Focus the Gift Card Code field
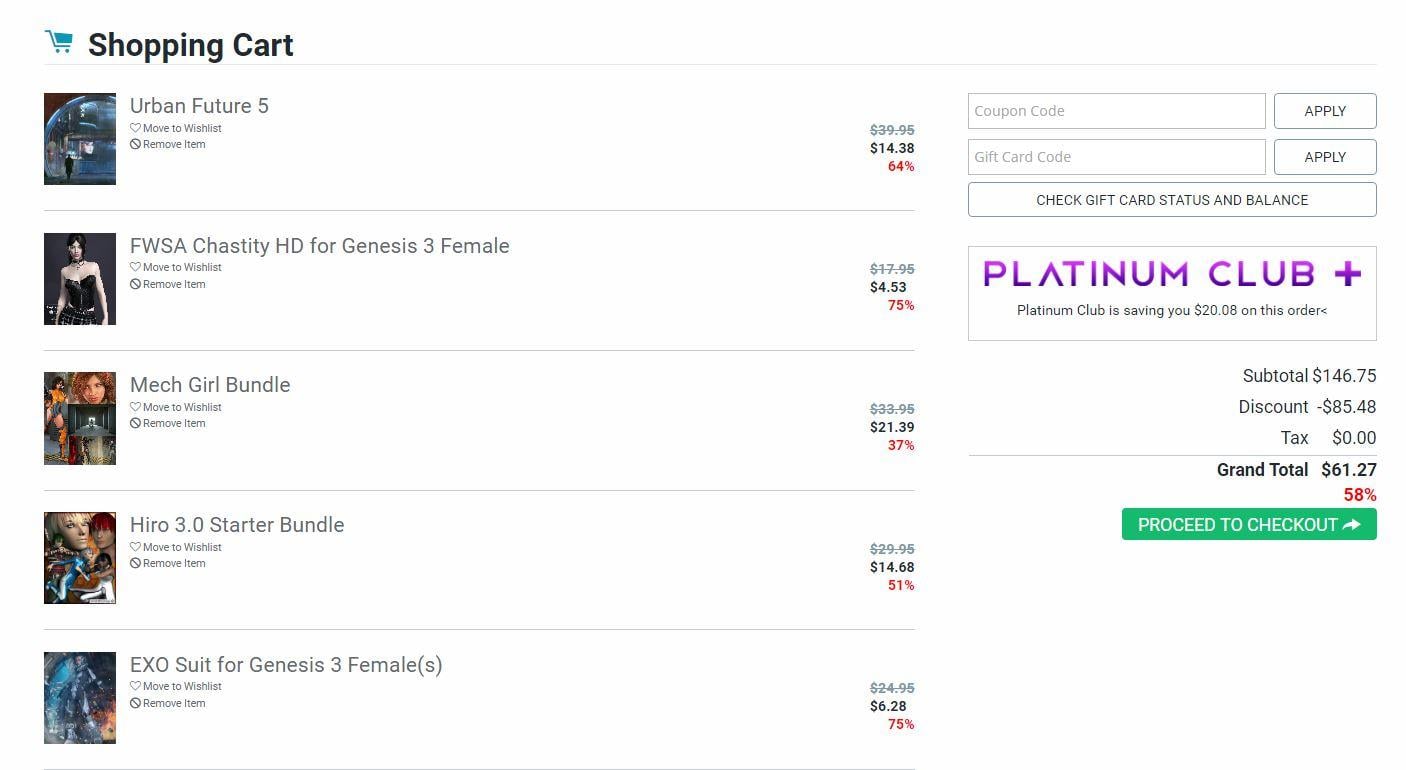The image size is (1406, 770). (x=1116, y=157)
